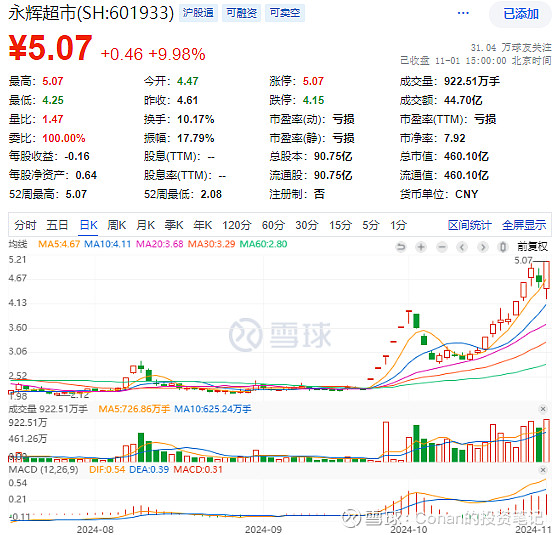Switch to the 60分 interval tab
The width and height of the screenshot is (560, 535).
point(273,225)
